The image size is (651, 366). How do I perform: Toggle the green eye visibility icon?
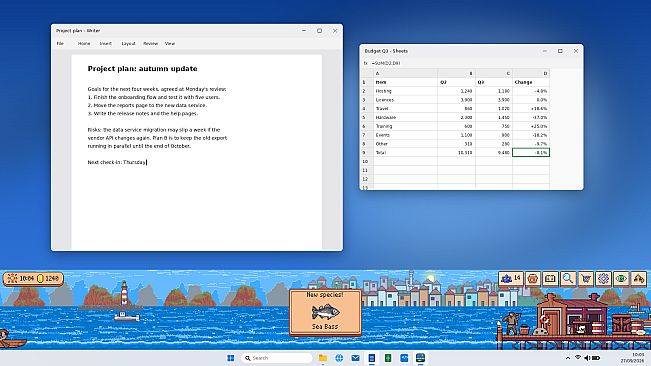(621, 278)
